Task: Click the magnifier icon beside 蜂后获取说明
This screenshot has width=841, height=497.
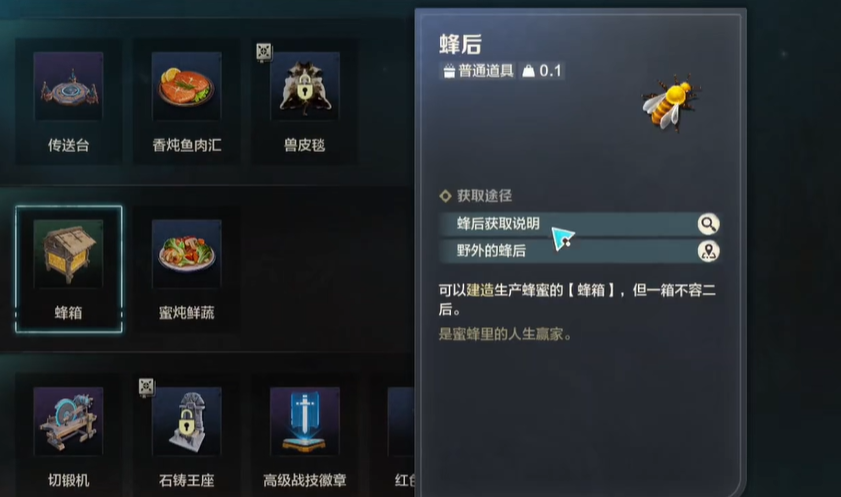Action: (x=708, y=224)
